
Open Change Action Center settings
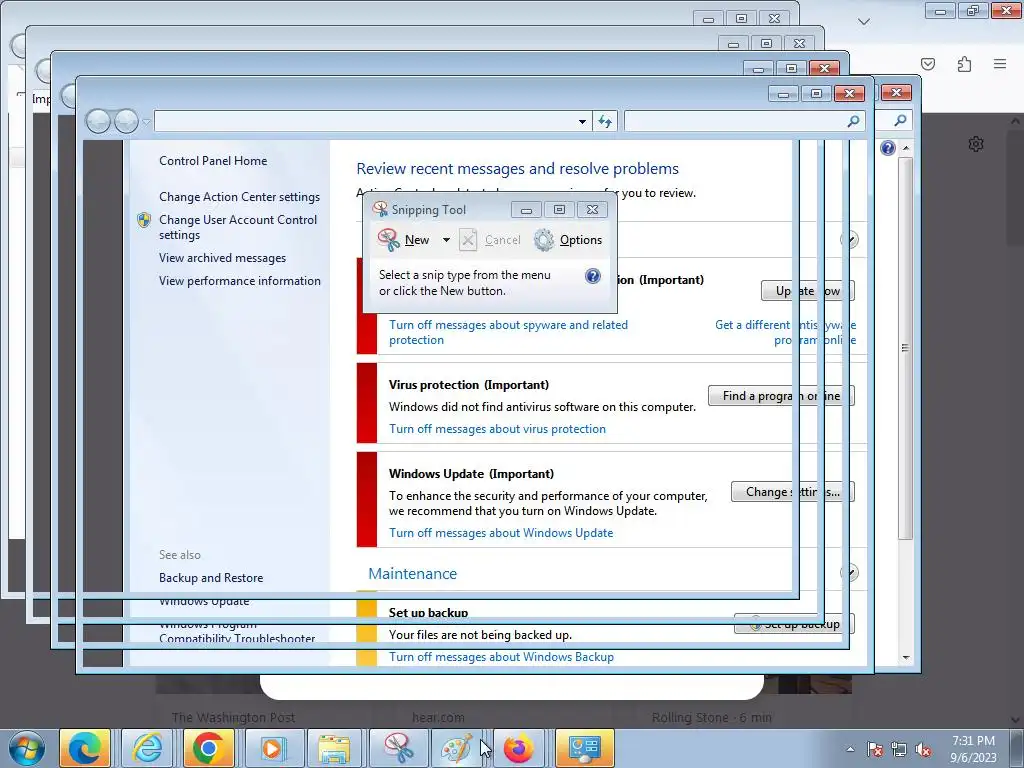point(239,197)
